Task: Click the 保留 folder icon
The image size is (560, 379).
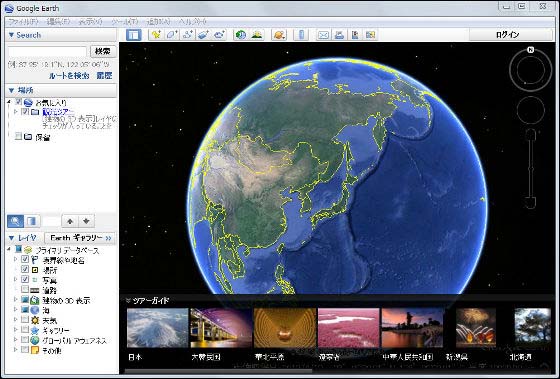Action: [x=28, y=137]
